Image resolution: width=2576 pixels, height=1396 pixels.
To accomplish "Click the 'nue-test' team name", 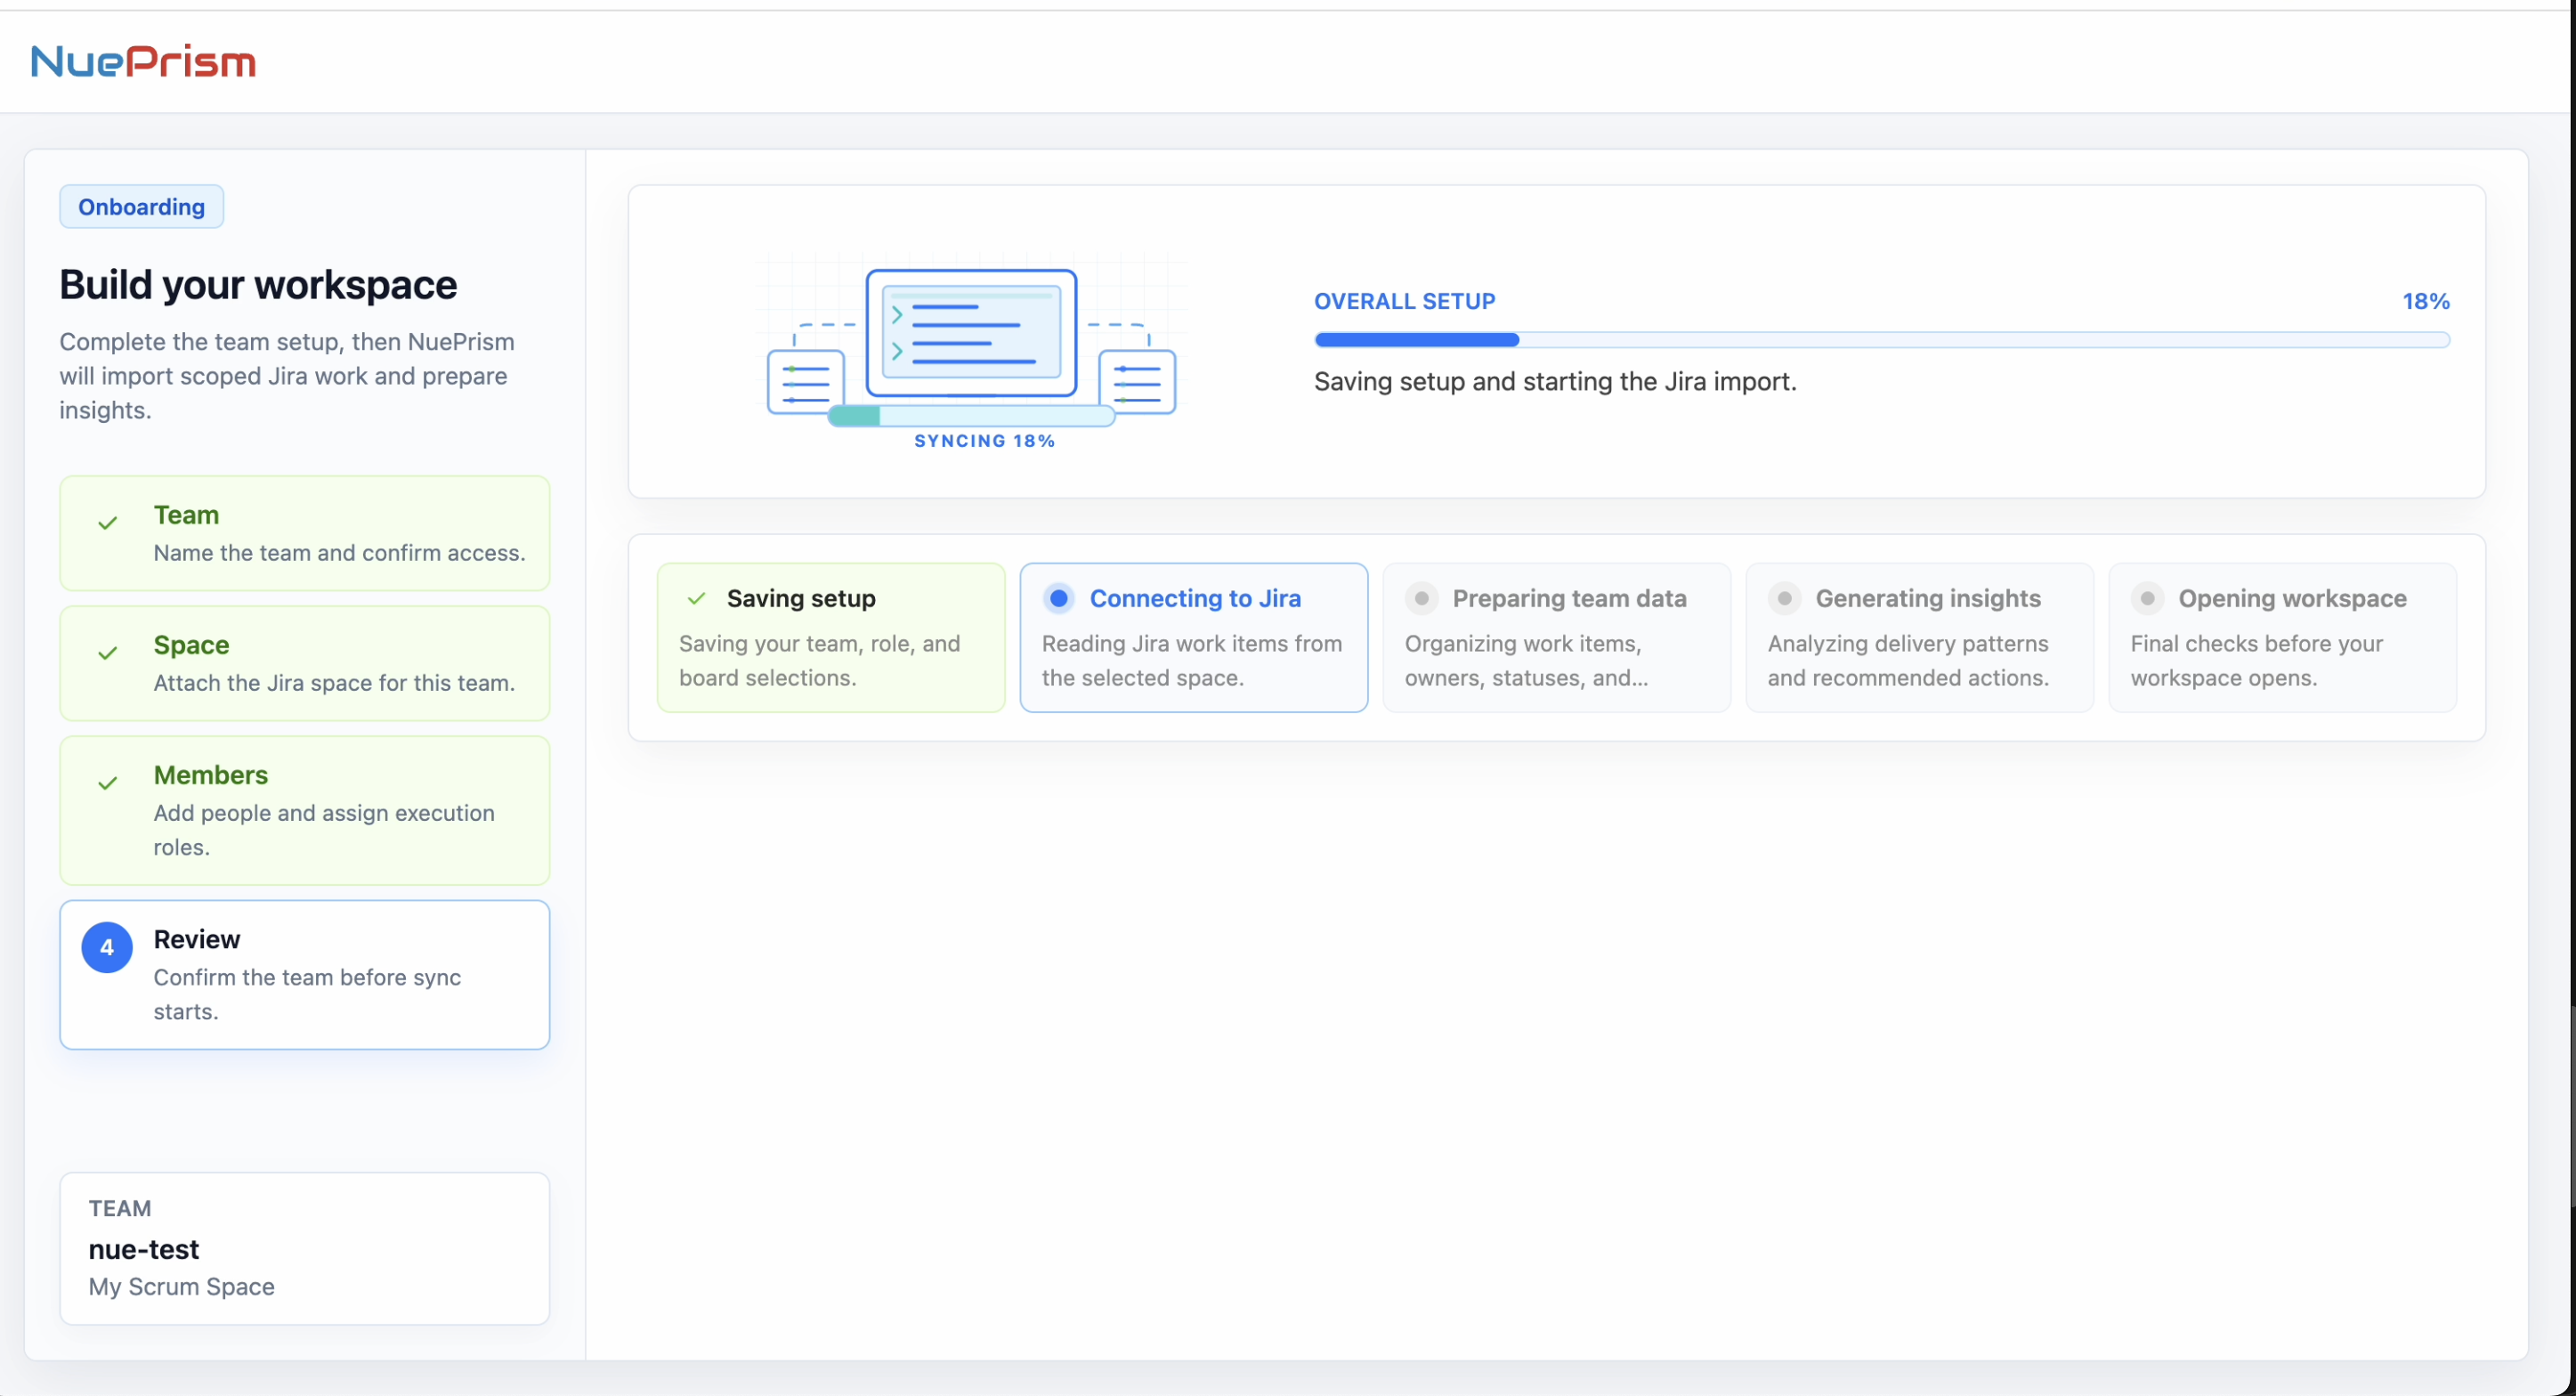I will click(x=144, y=1249).
